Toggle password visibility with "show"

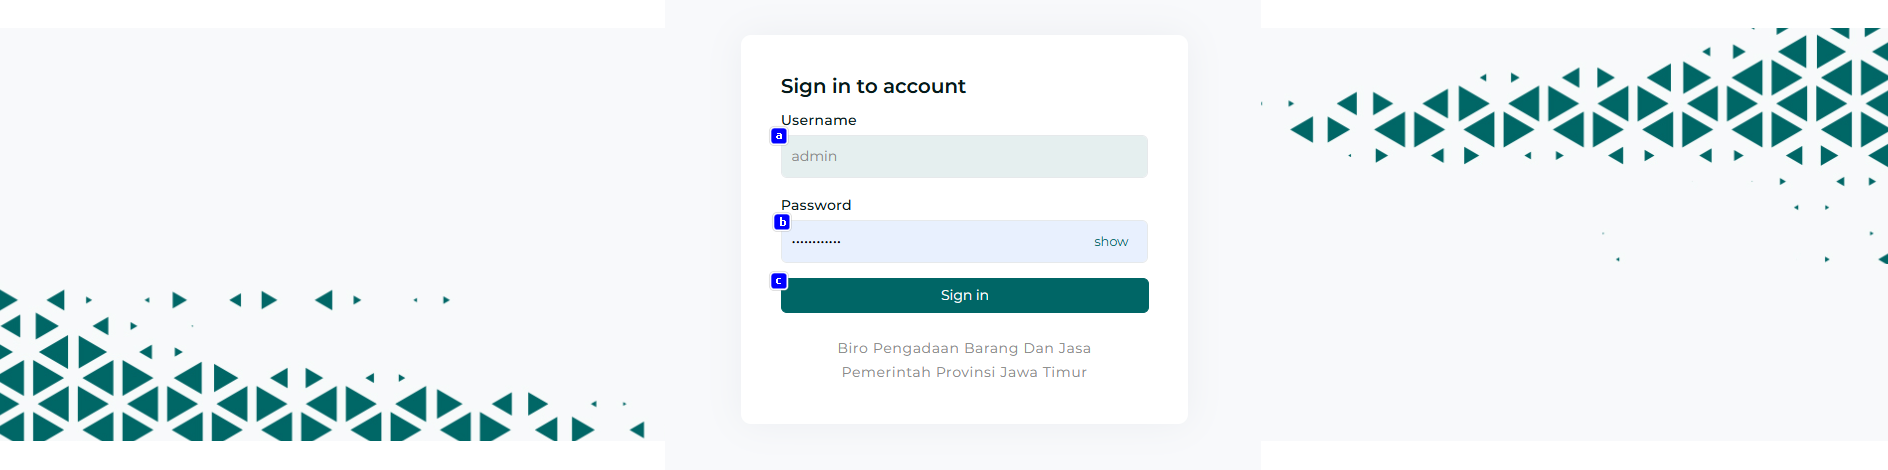(x=1110, y=242)
